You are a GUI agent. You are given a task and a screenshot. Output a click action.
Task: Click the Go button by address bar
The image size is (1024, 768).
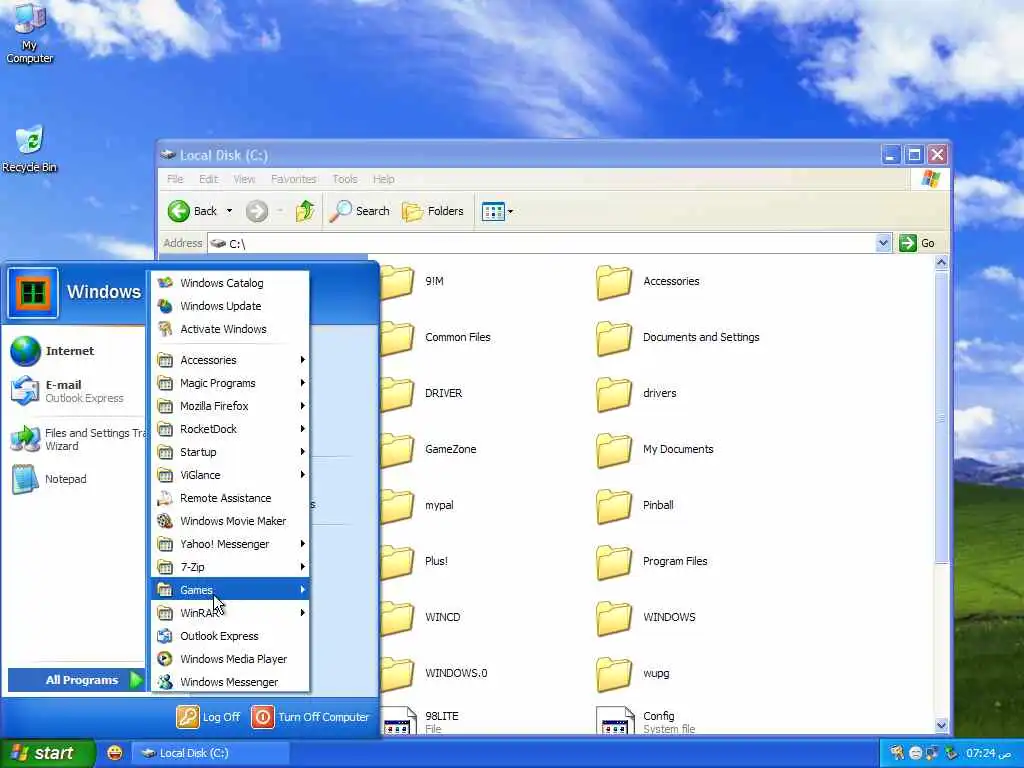pyautogui.click(x=917, y=243)
